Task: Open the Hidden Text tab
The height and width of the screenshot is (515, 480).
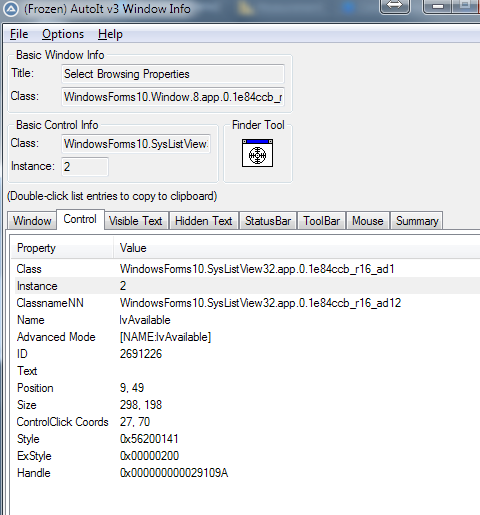Action: tap(204, 221)
